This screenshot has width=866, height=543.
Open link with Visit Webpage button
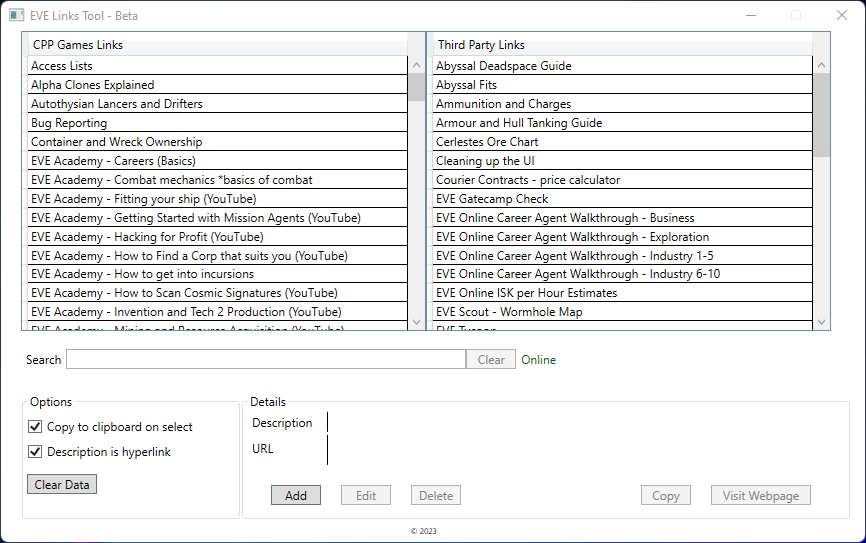pos(761,495)
